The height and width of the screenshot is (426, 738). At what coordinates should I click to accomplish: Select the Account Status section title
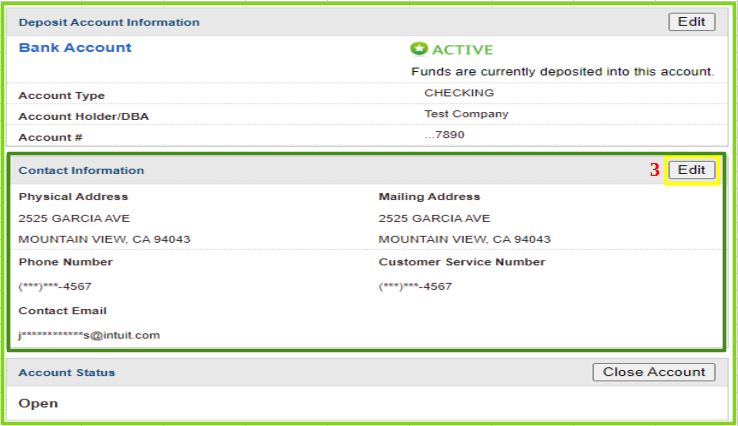67,372
